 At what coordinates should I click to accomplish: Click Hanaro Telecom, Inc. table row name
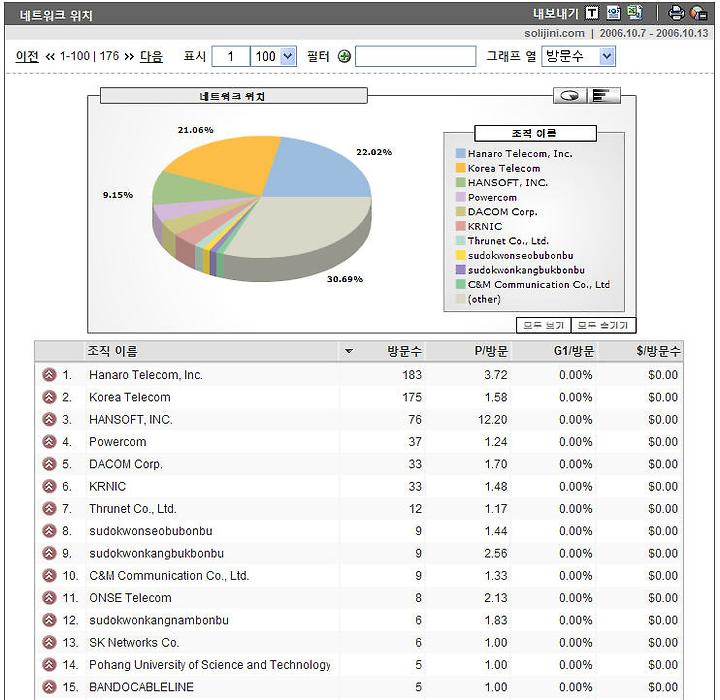[x=146, y=375]
